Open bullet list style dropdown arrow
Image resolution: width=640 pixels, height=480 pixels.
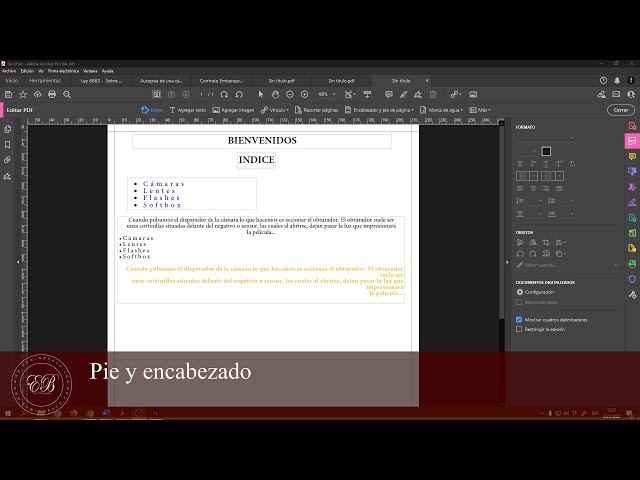coord(534,176)
